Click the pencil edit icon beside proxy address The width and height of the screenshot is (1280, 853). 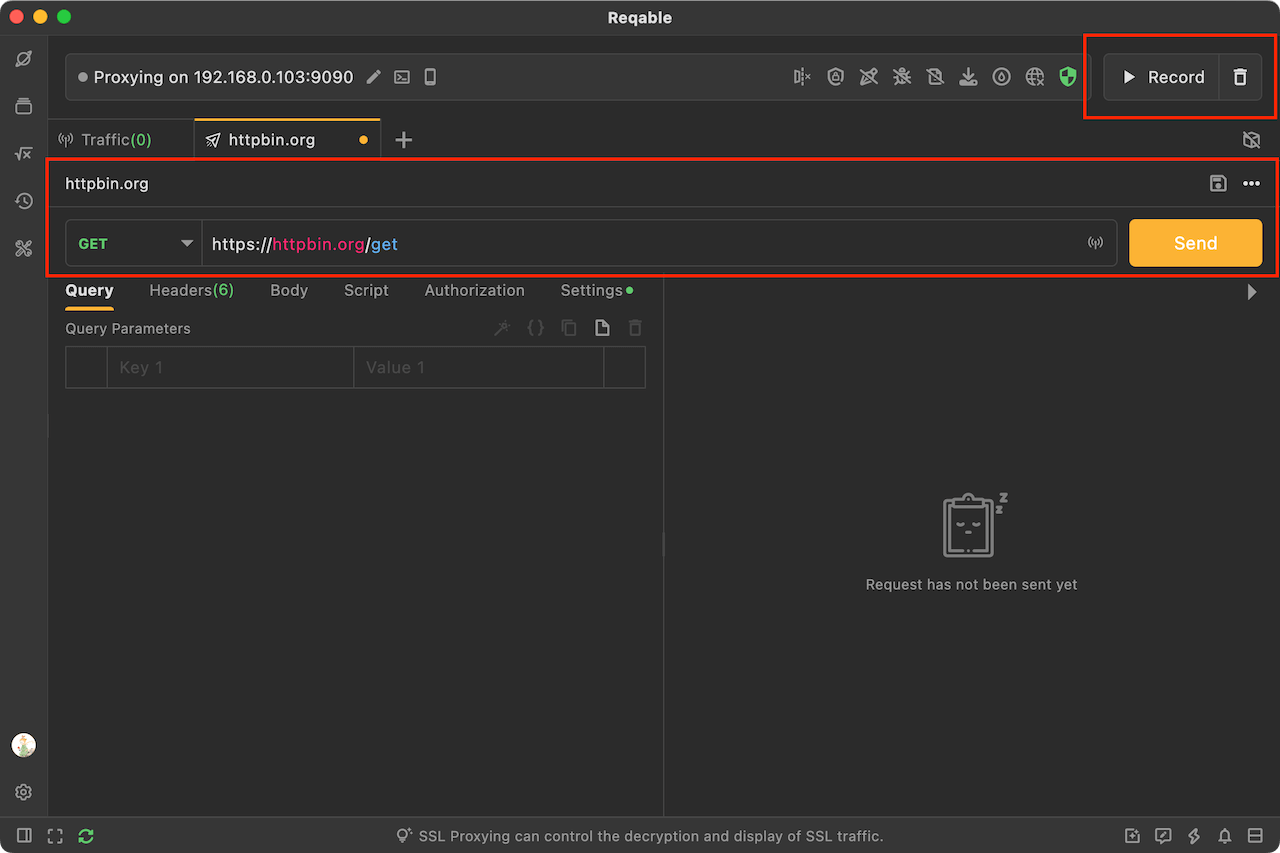(373, 77)
